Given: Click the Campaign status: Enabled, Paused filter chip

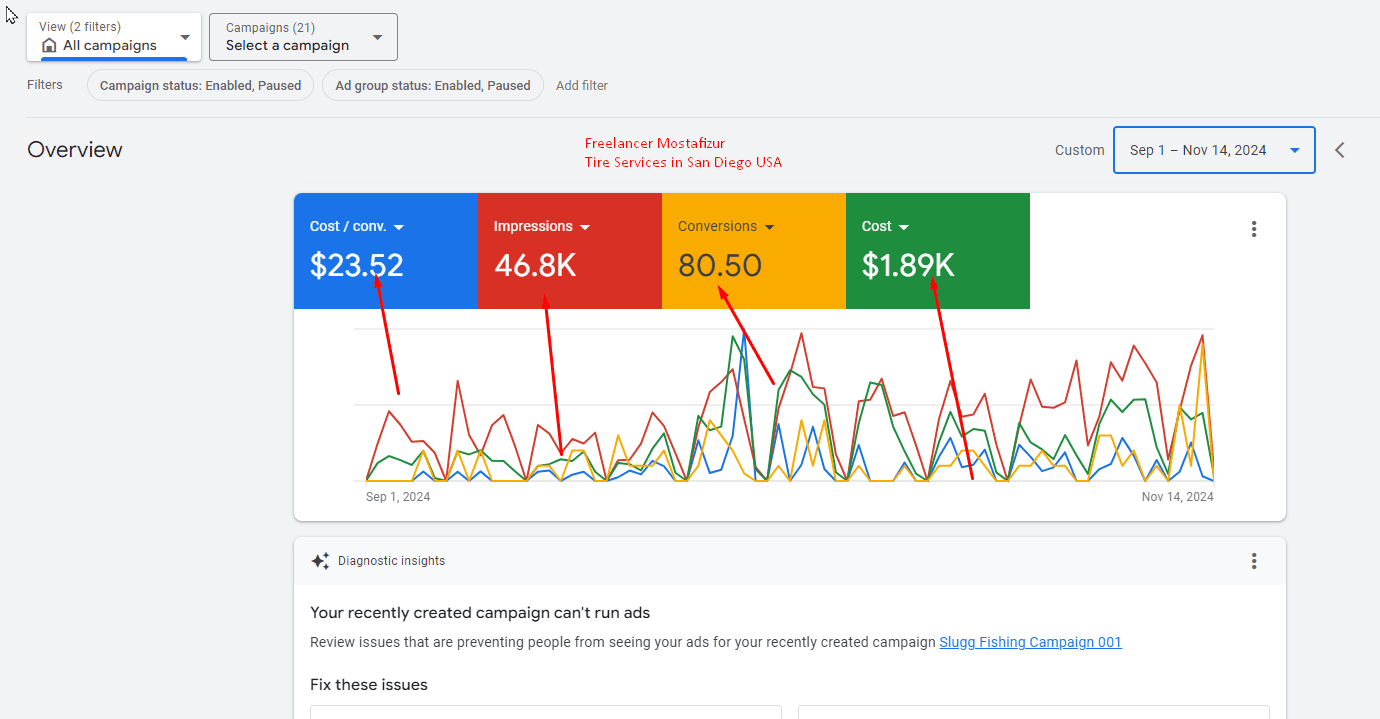Looking at the screenshot, I should [x=200, y=85].
